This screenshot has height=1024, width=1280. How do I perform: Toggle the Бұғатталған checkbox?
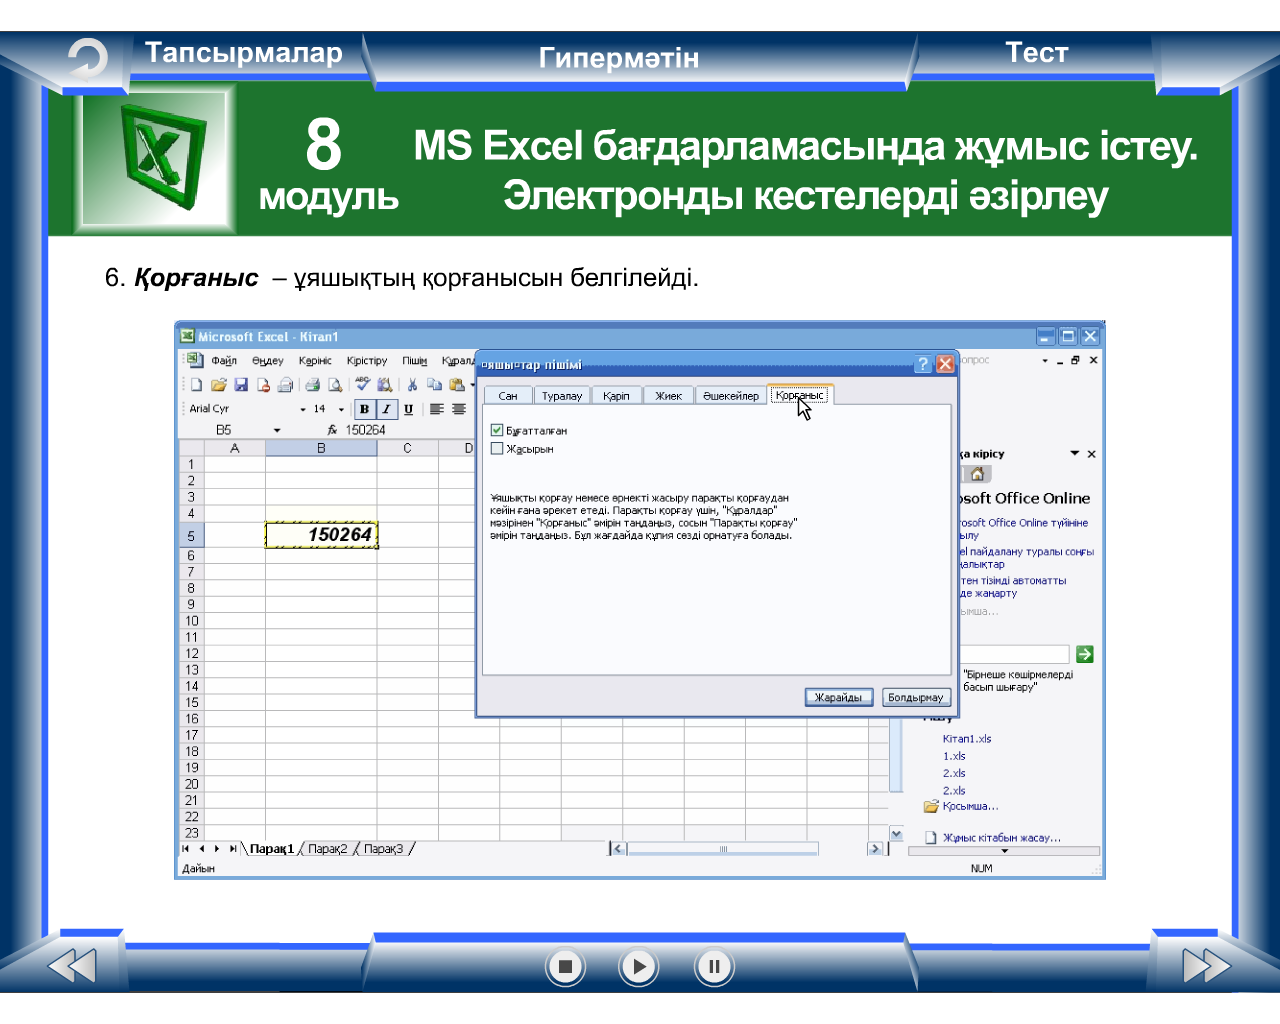point(497,430)
